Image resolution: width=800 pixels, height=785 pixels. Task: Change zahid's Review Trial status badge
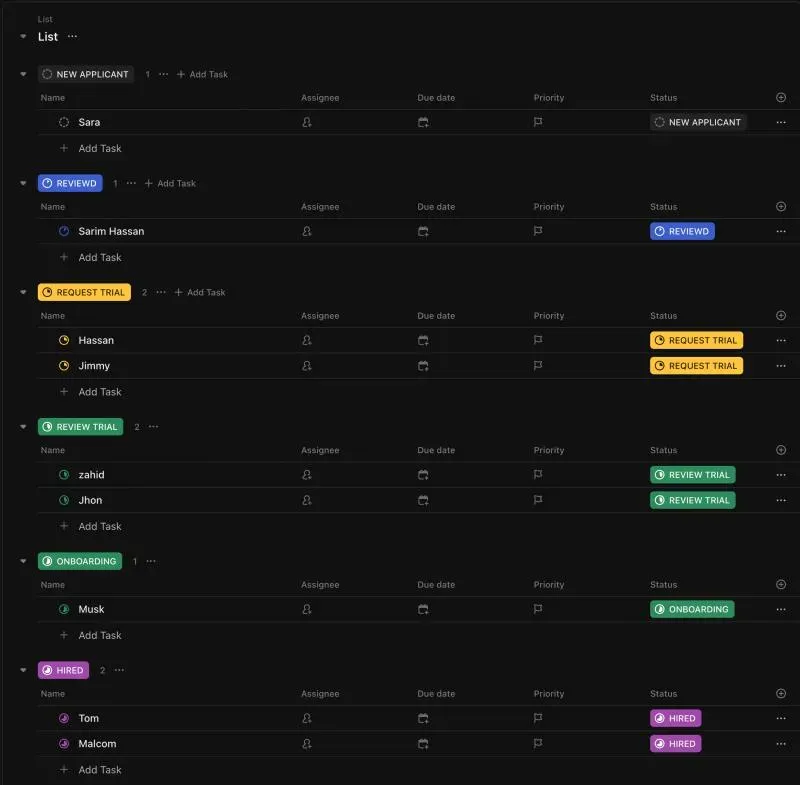tap(692, 475)
